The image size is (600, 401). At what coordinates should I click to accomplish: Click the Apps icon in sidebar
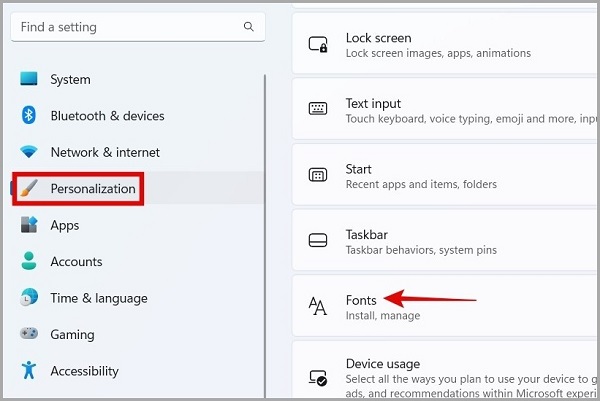[29, 225]
